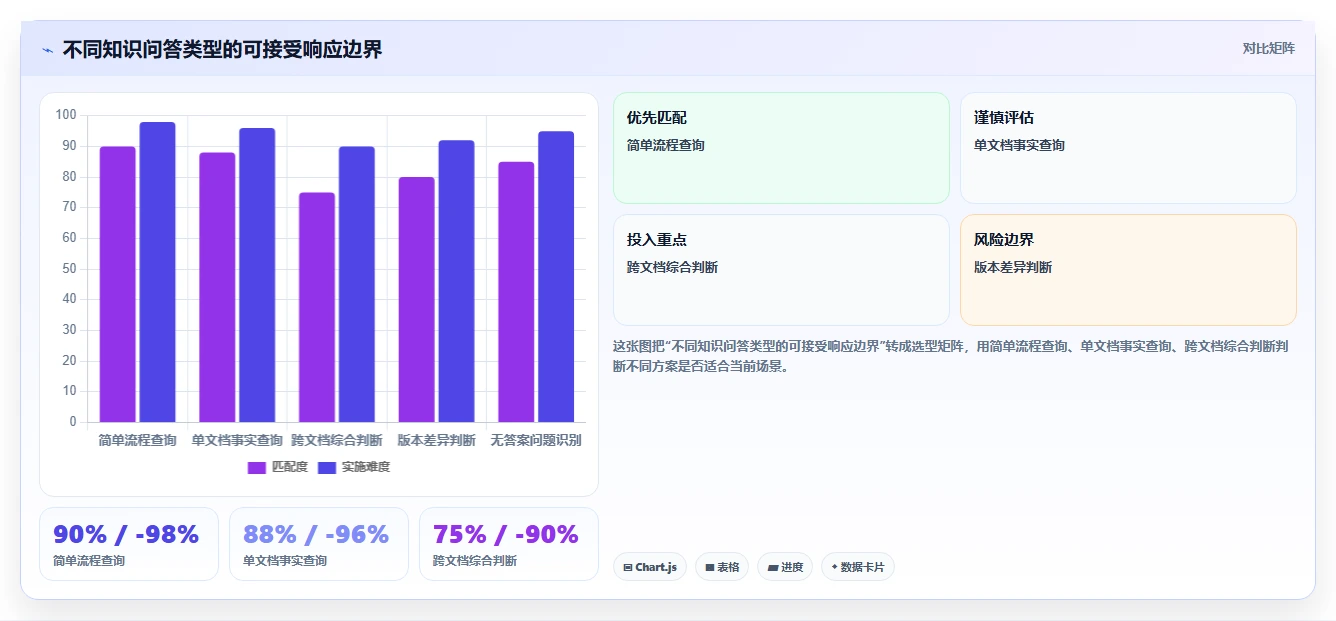Click the 表格 chip icon
This screenshot has height=621, width=1336.
710,567
